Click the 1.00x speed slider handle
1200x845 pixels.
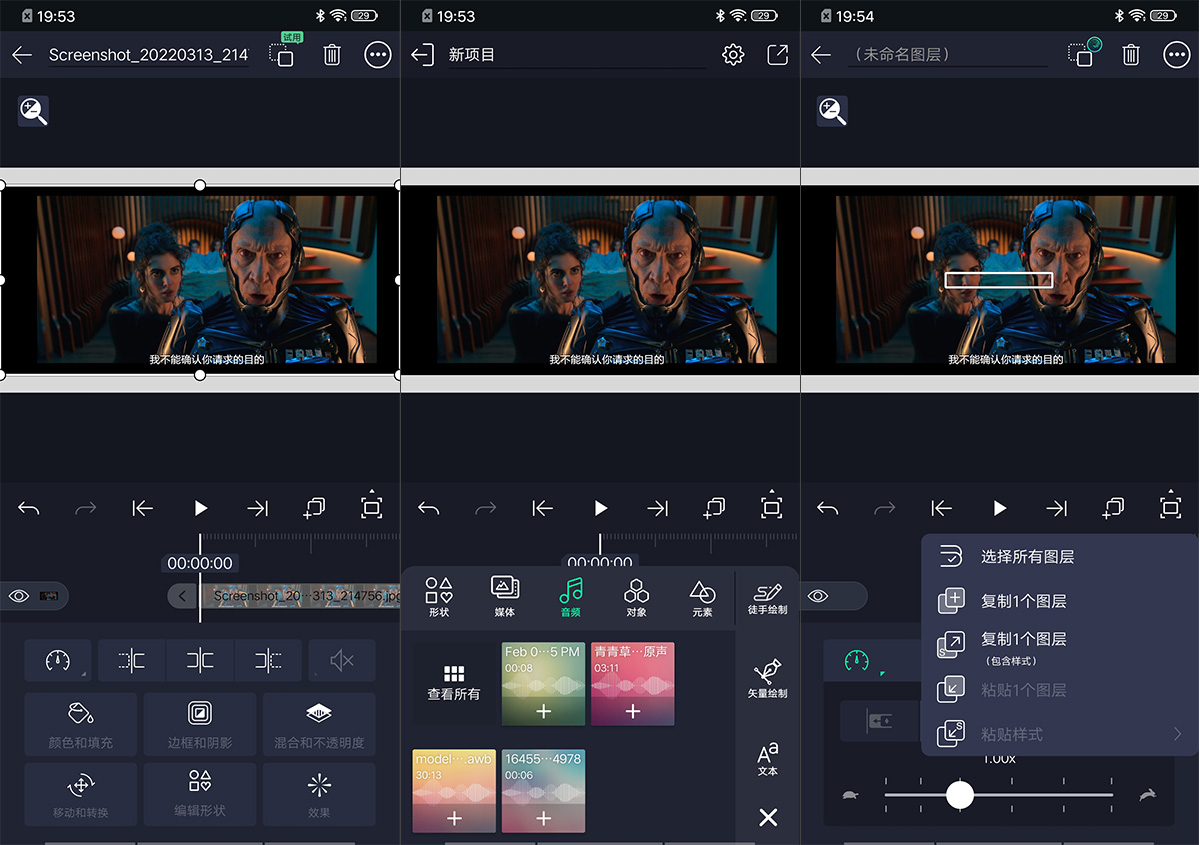[960, 795]
